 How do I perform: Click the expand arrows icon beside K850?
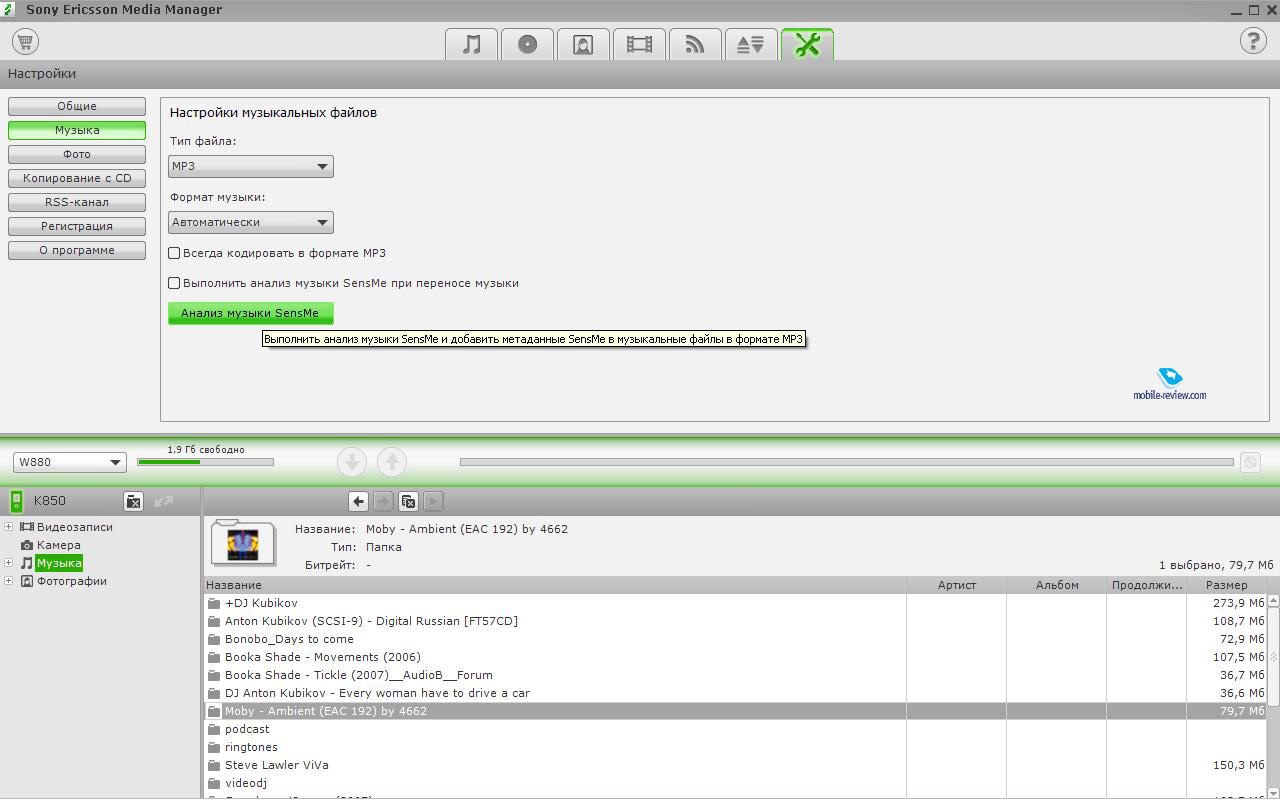[x=164, y=501]
